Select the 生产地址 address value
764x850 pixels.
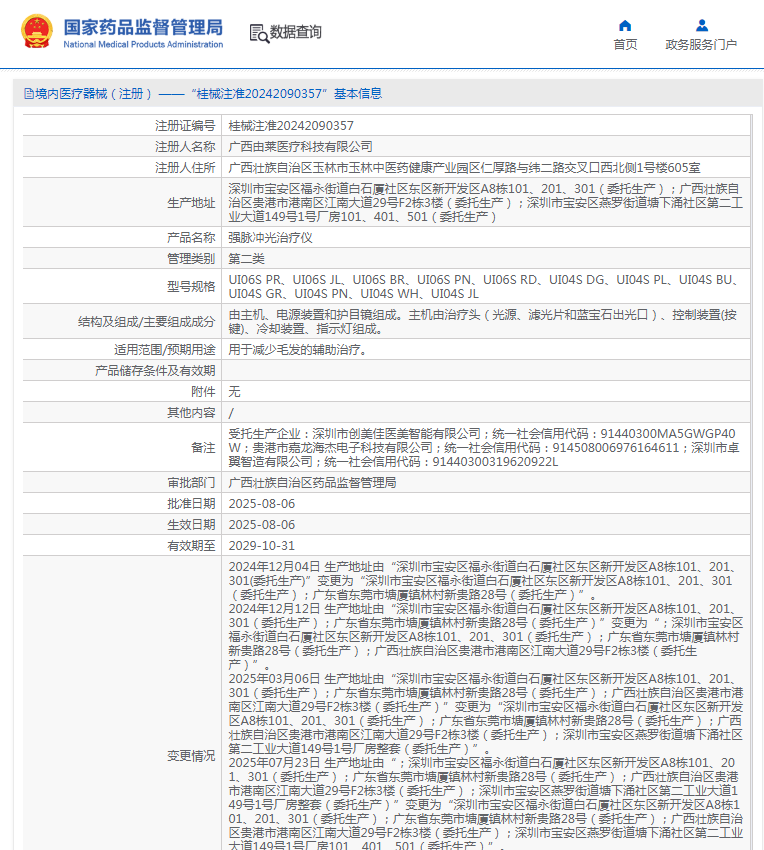coord(485,203)
